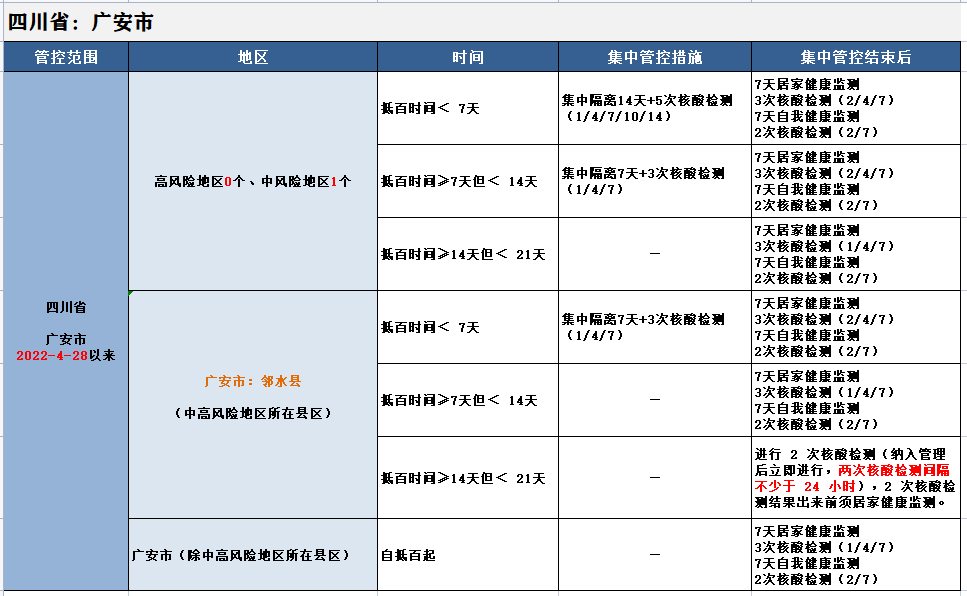Click "抵百时间≥7天但< 14天" beside 集中隔离7天 cell
This screenshot has height=596, width=967.
pos(467,181)
